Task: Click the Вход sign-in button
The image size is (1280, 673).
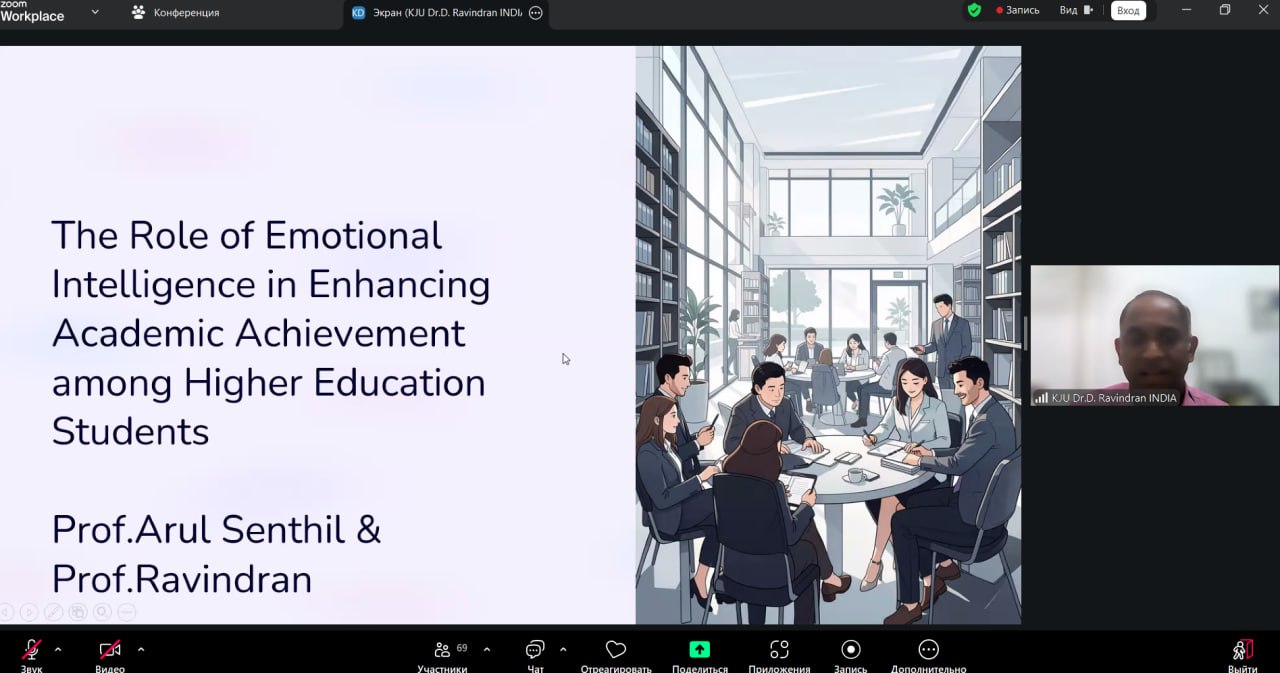Action: click(x=1128, y=11)
